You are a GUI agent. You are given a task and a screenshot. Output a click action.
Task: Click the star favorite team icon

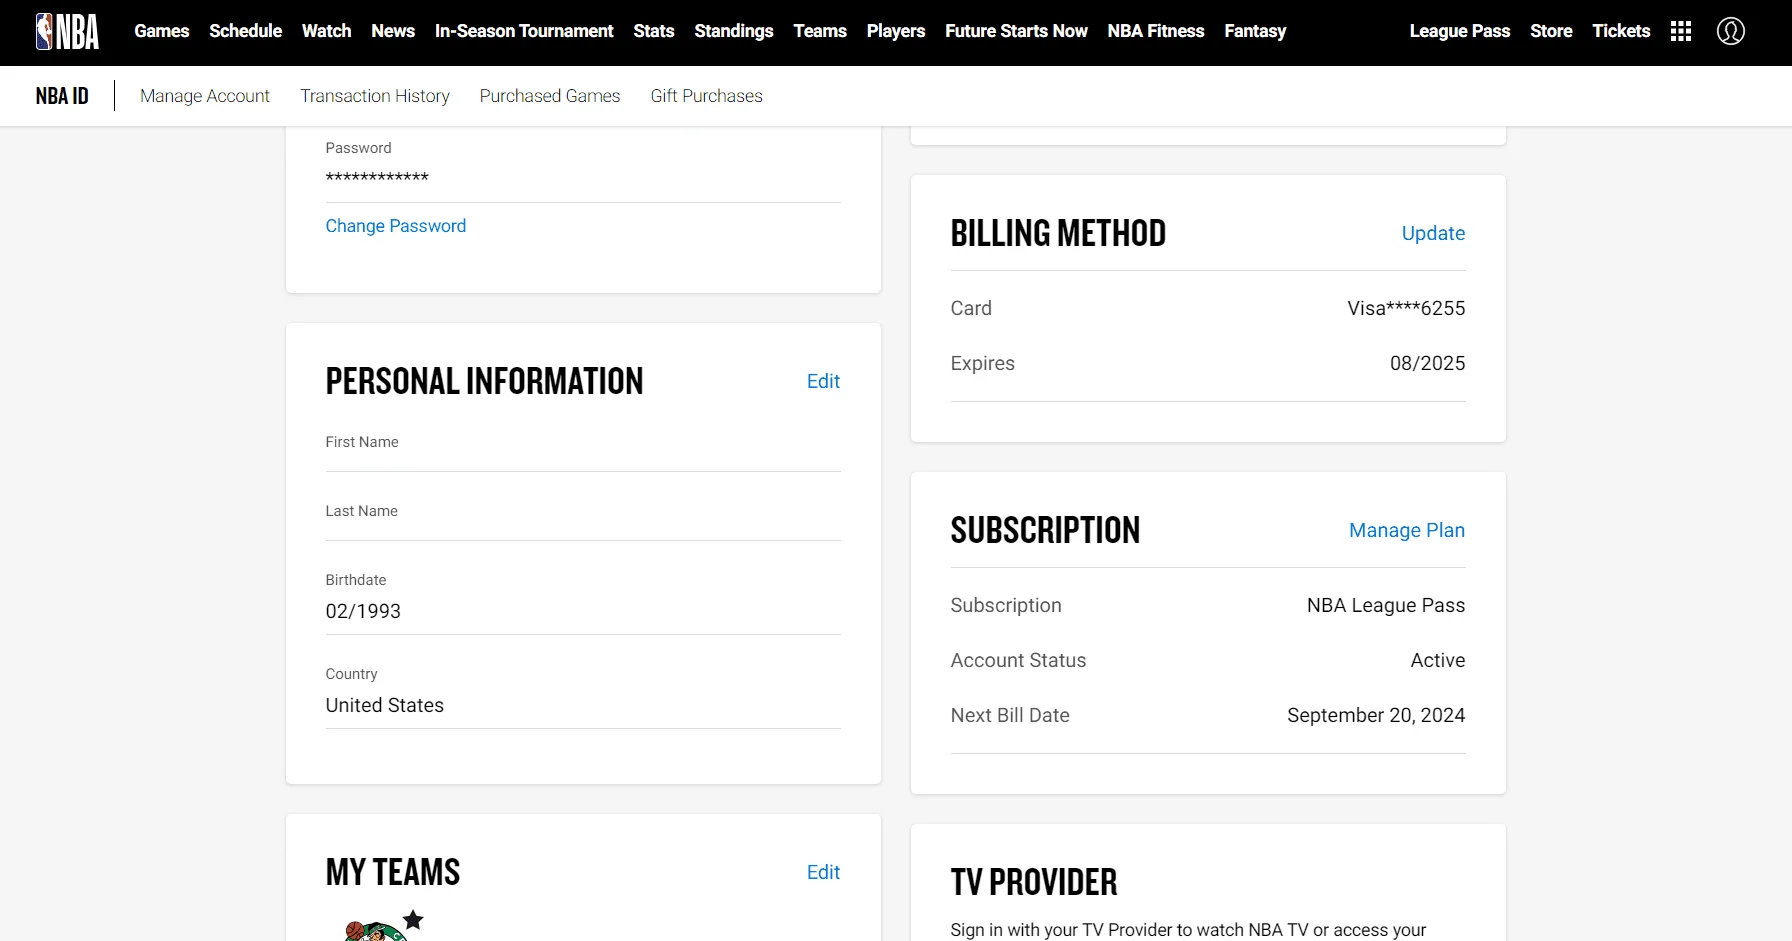tap(413, 919)
